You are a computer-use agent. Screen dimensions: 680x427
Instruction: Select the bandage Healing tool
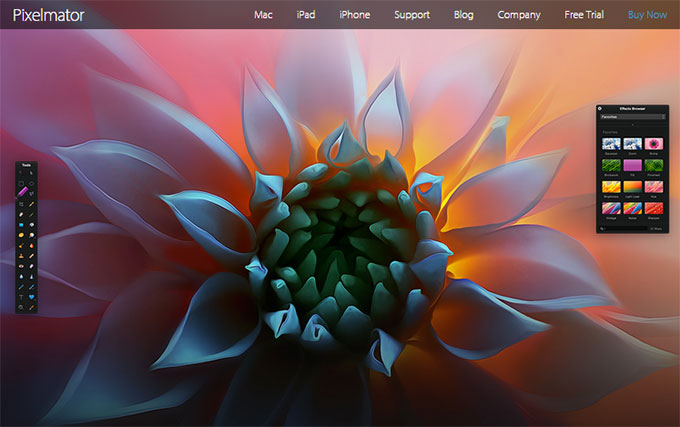[31, 256]
